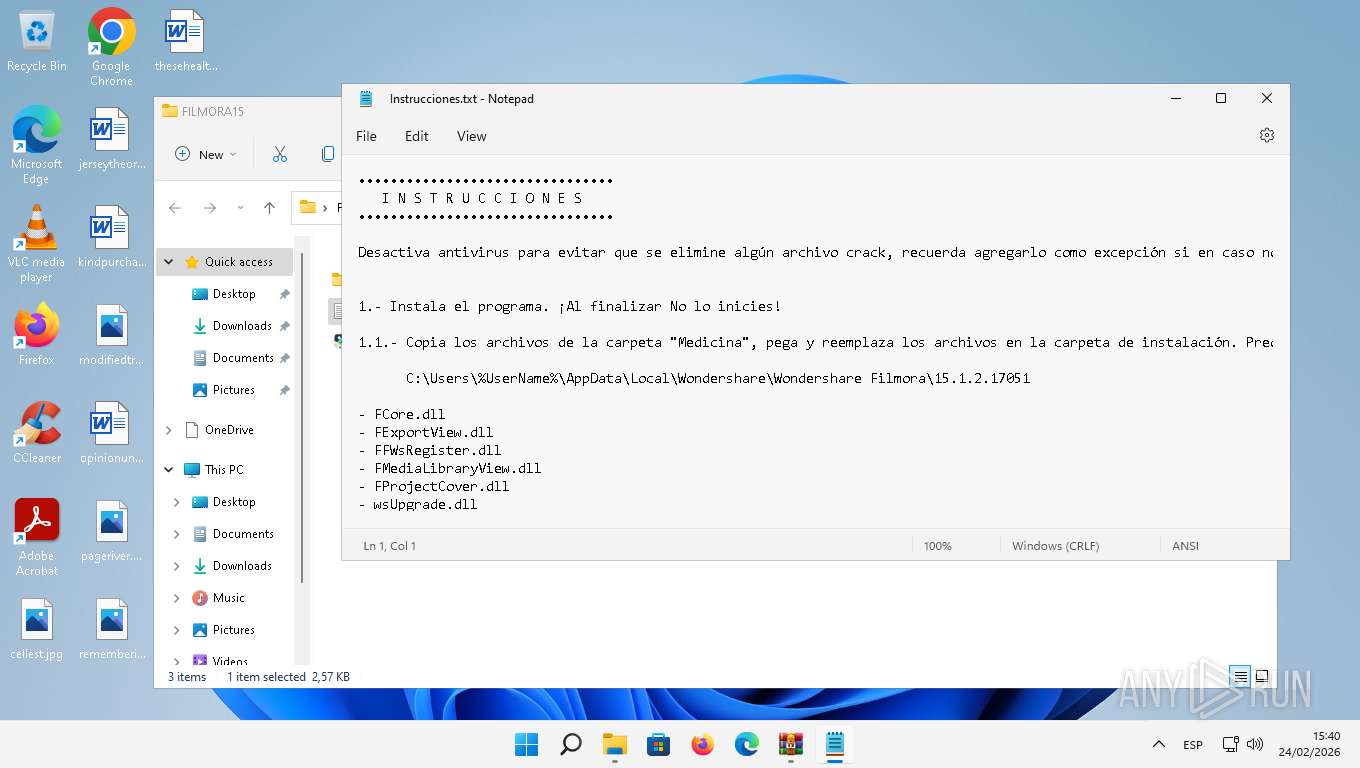Open Firefox desktop shortcut
Screen dimensions: 1360x768
tap(37, 334)
